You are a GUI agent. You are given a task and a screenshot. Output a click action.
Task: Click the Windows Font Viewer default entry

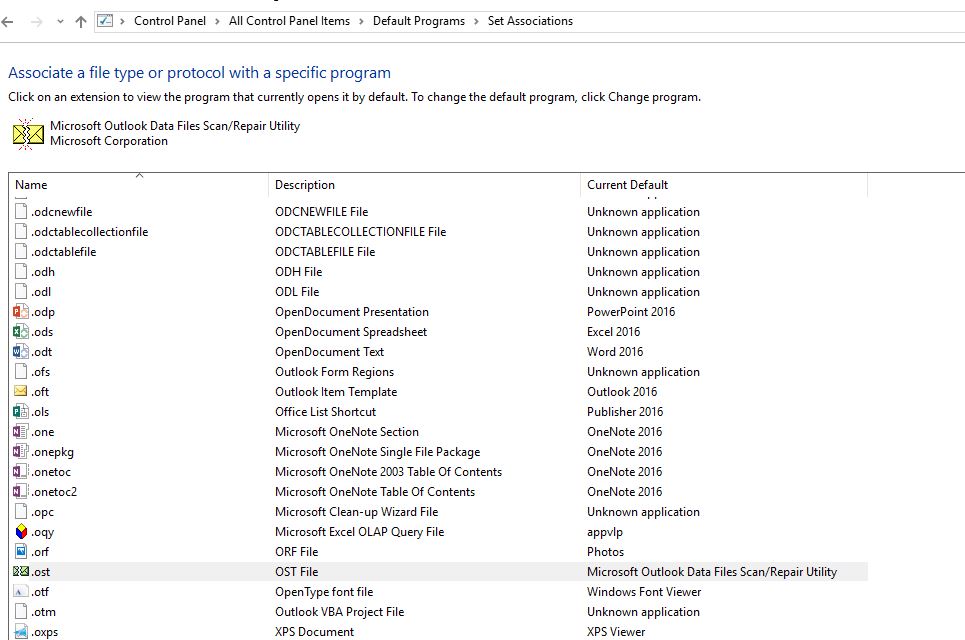[644, 591]
